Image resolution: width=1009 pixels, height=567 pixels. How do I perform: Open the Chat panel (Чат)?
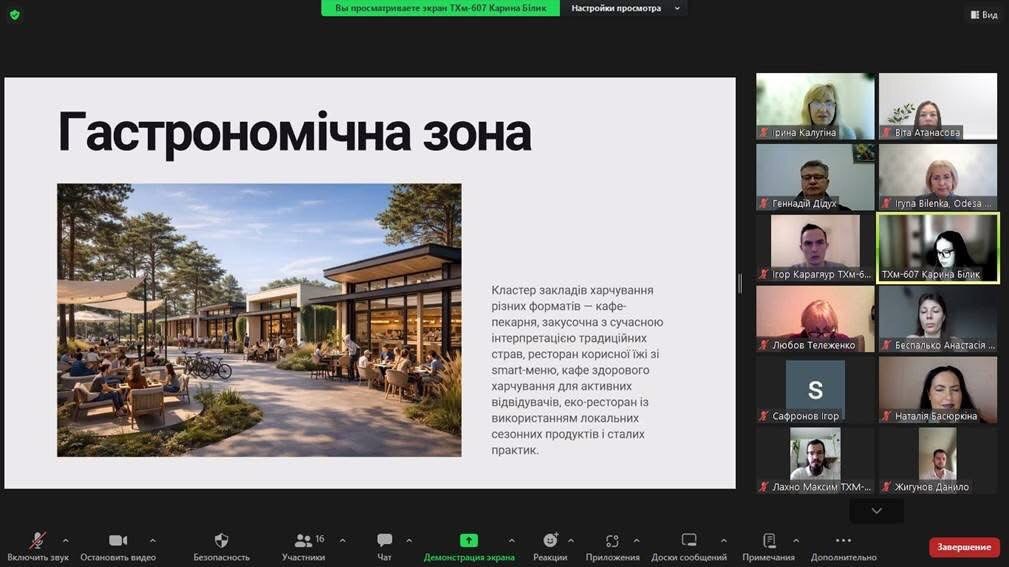(x=384, y=541)
